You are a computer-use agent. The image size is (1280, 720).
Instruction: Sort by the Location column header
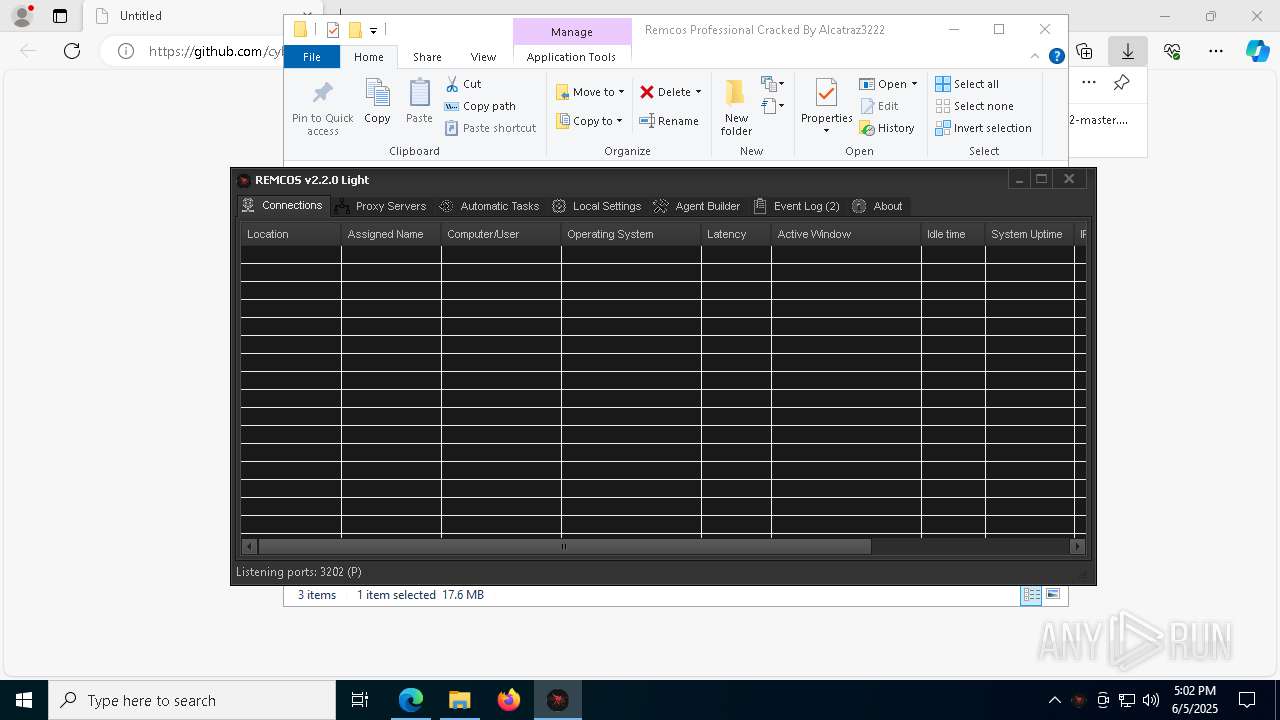pos(290,234)
